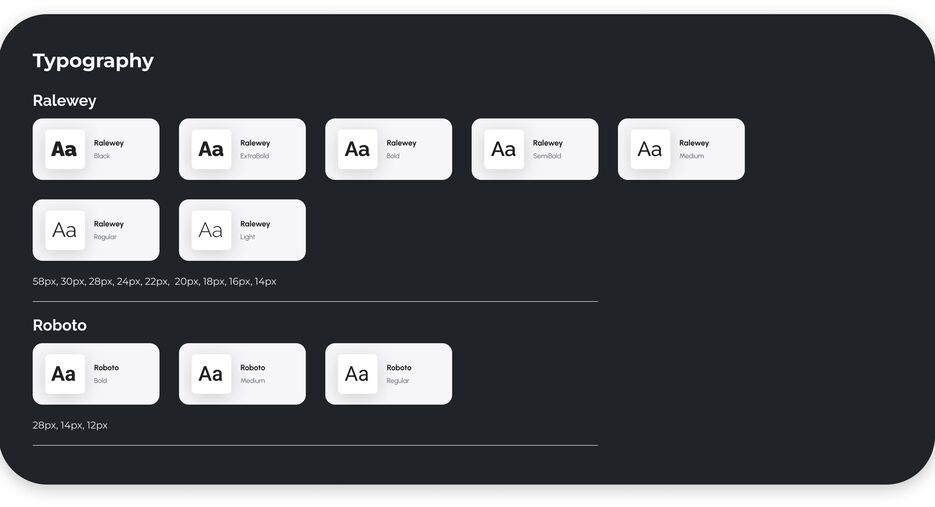Click the Ralewey name on the Medium card

(694, 143)
